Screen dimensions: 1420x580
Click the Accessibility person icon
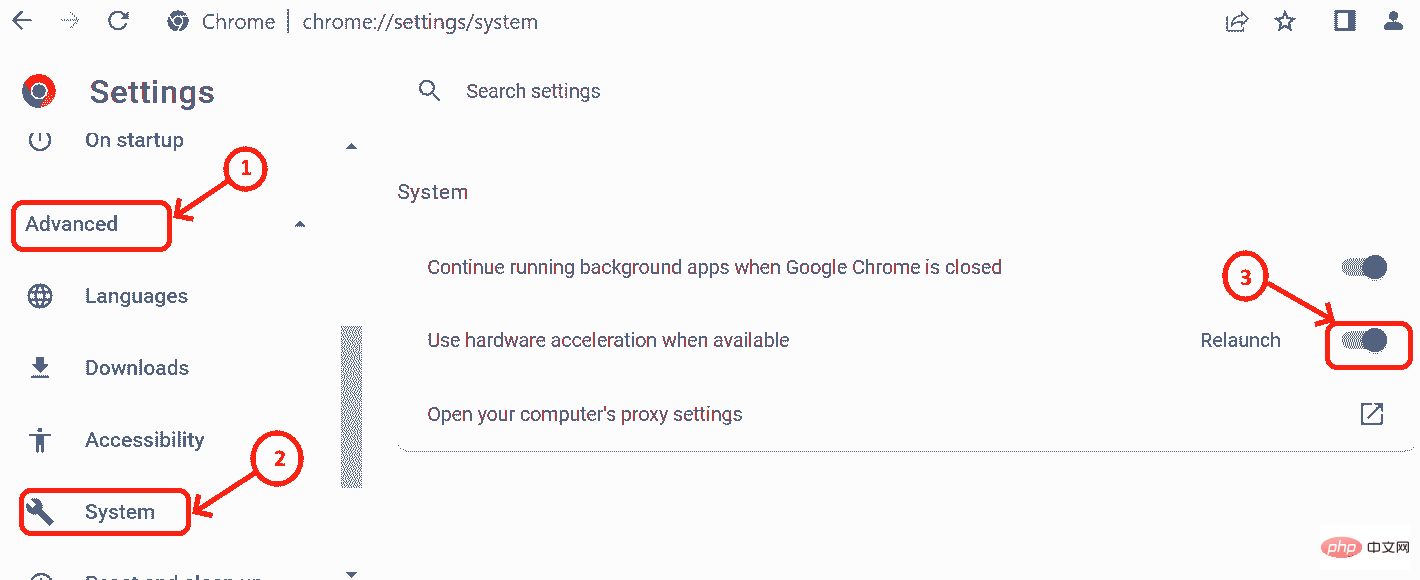point(40,439)
